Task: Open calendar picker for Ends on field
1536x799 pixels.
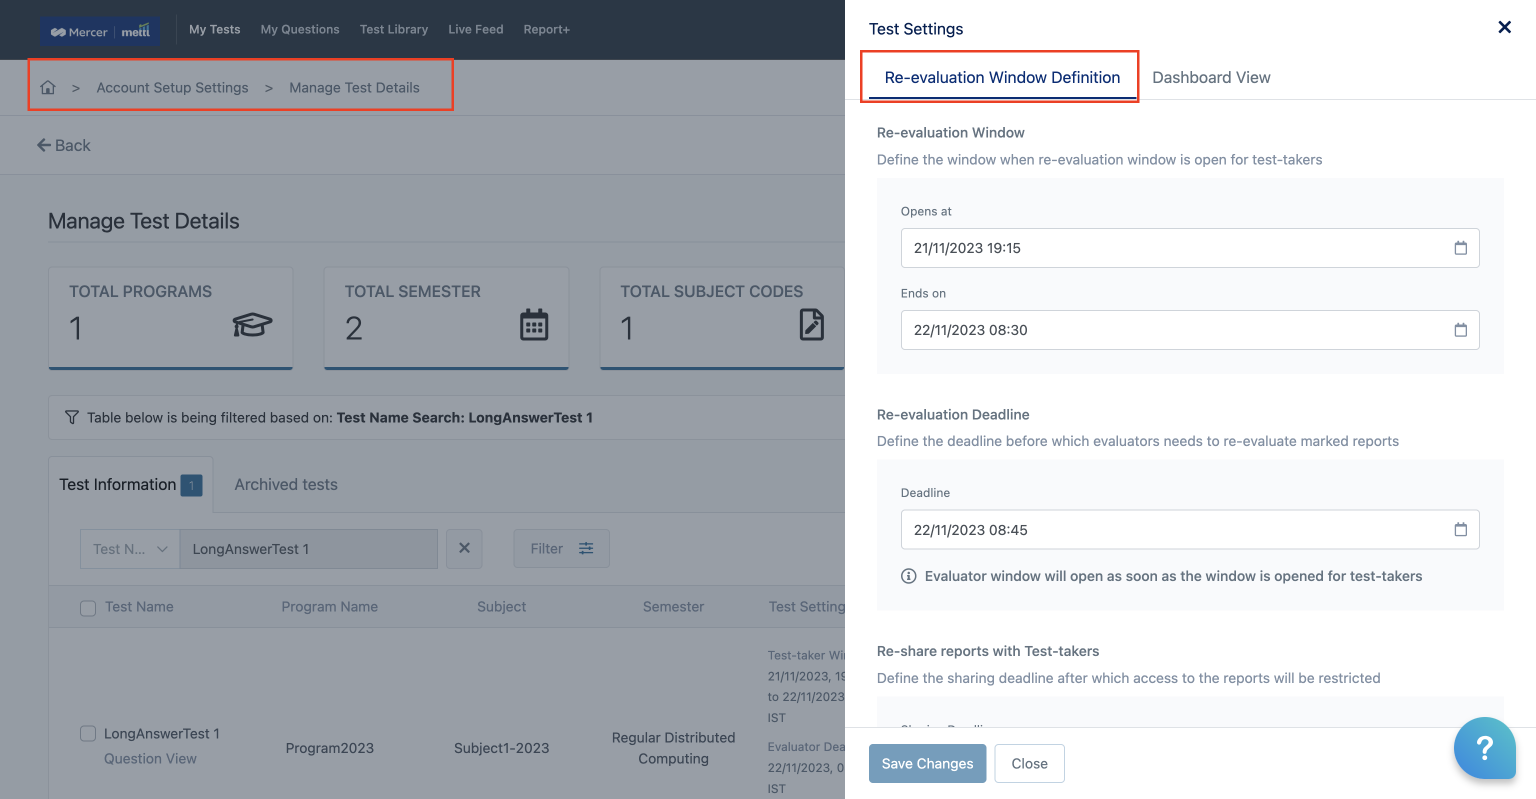Action: 1460,330
